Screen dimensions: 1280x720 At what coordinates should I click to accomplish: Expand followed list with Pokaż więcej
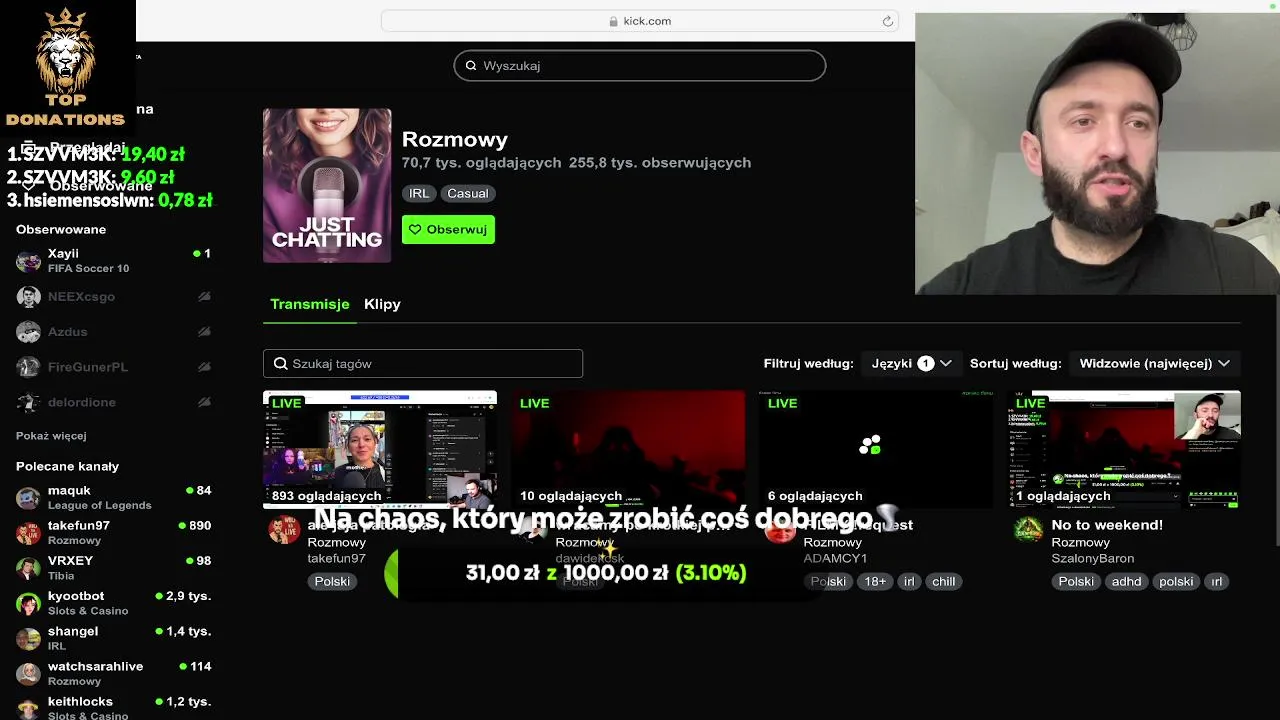pyautogui.click(x=51, y=436)
